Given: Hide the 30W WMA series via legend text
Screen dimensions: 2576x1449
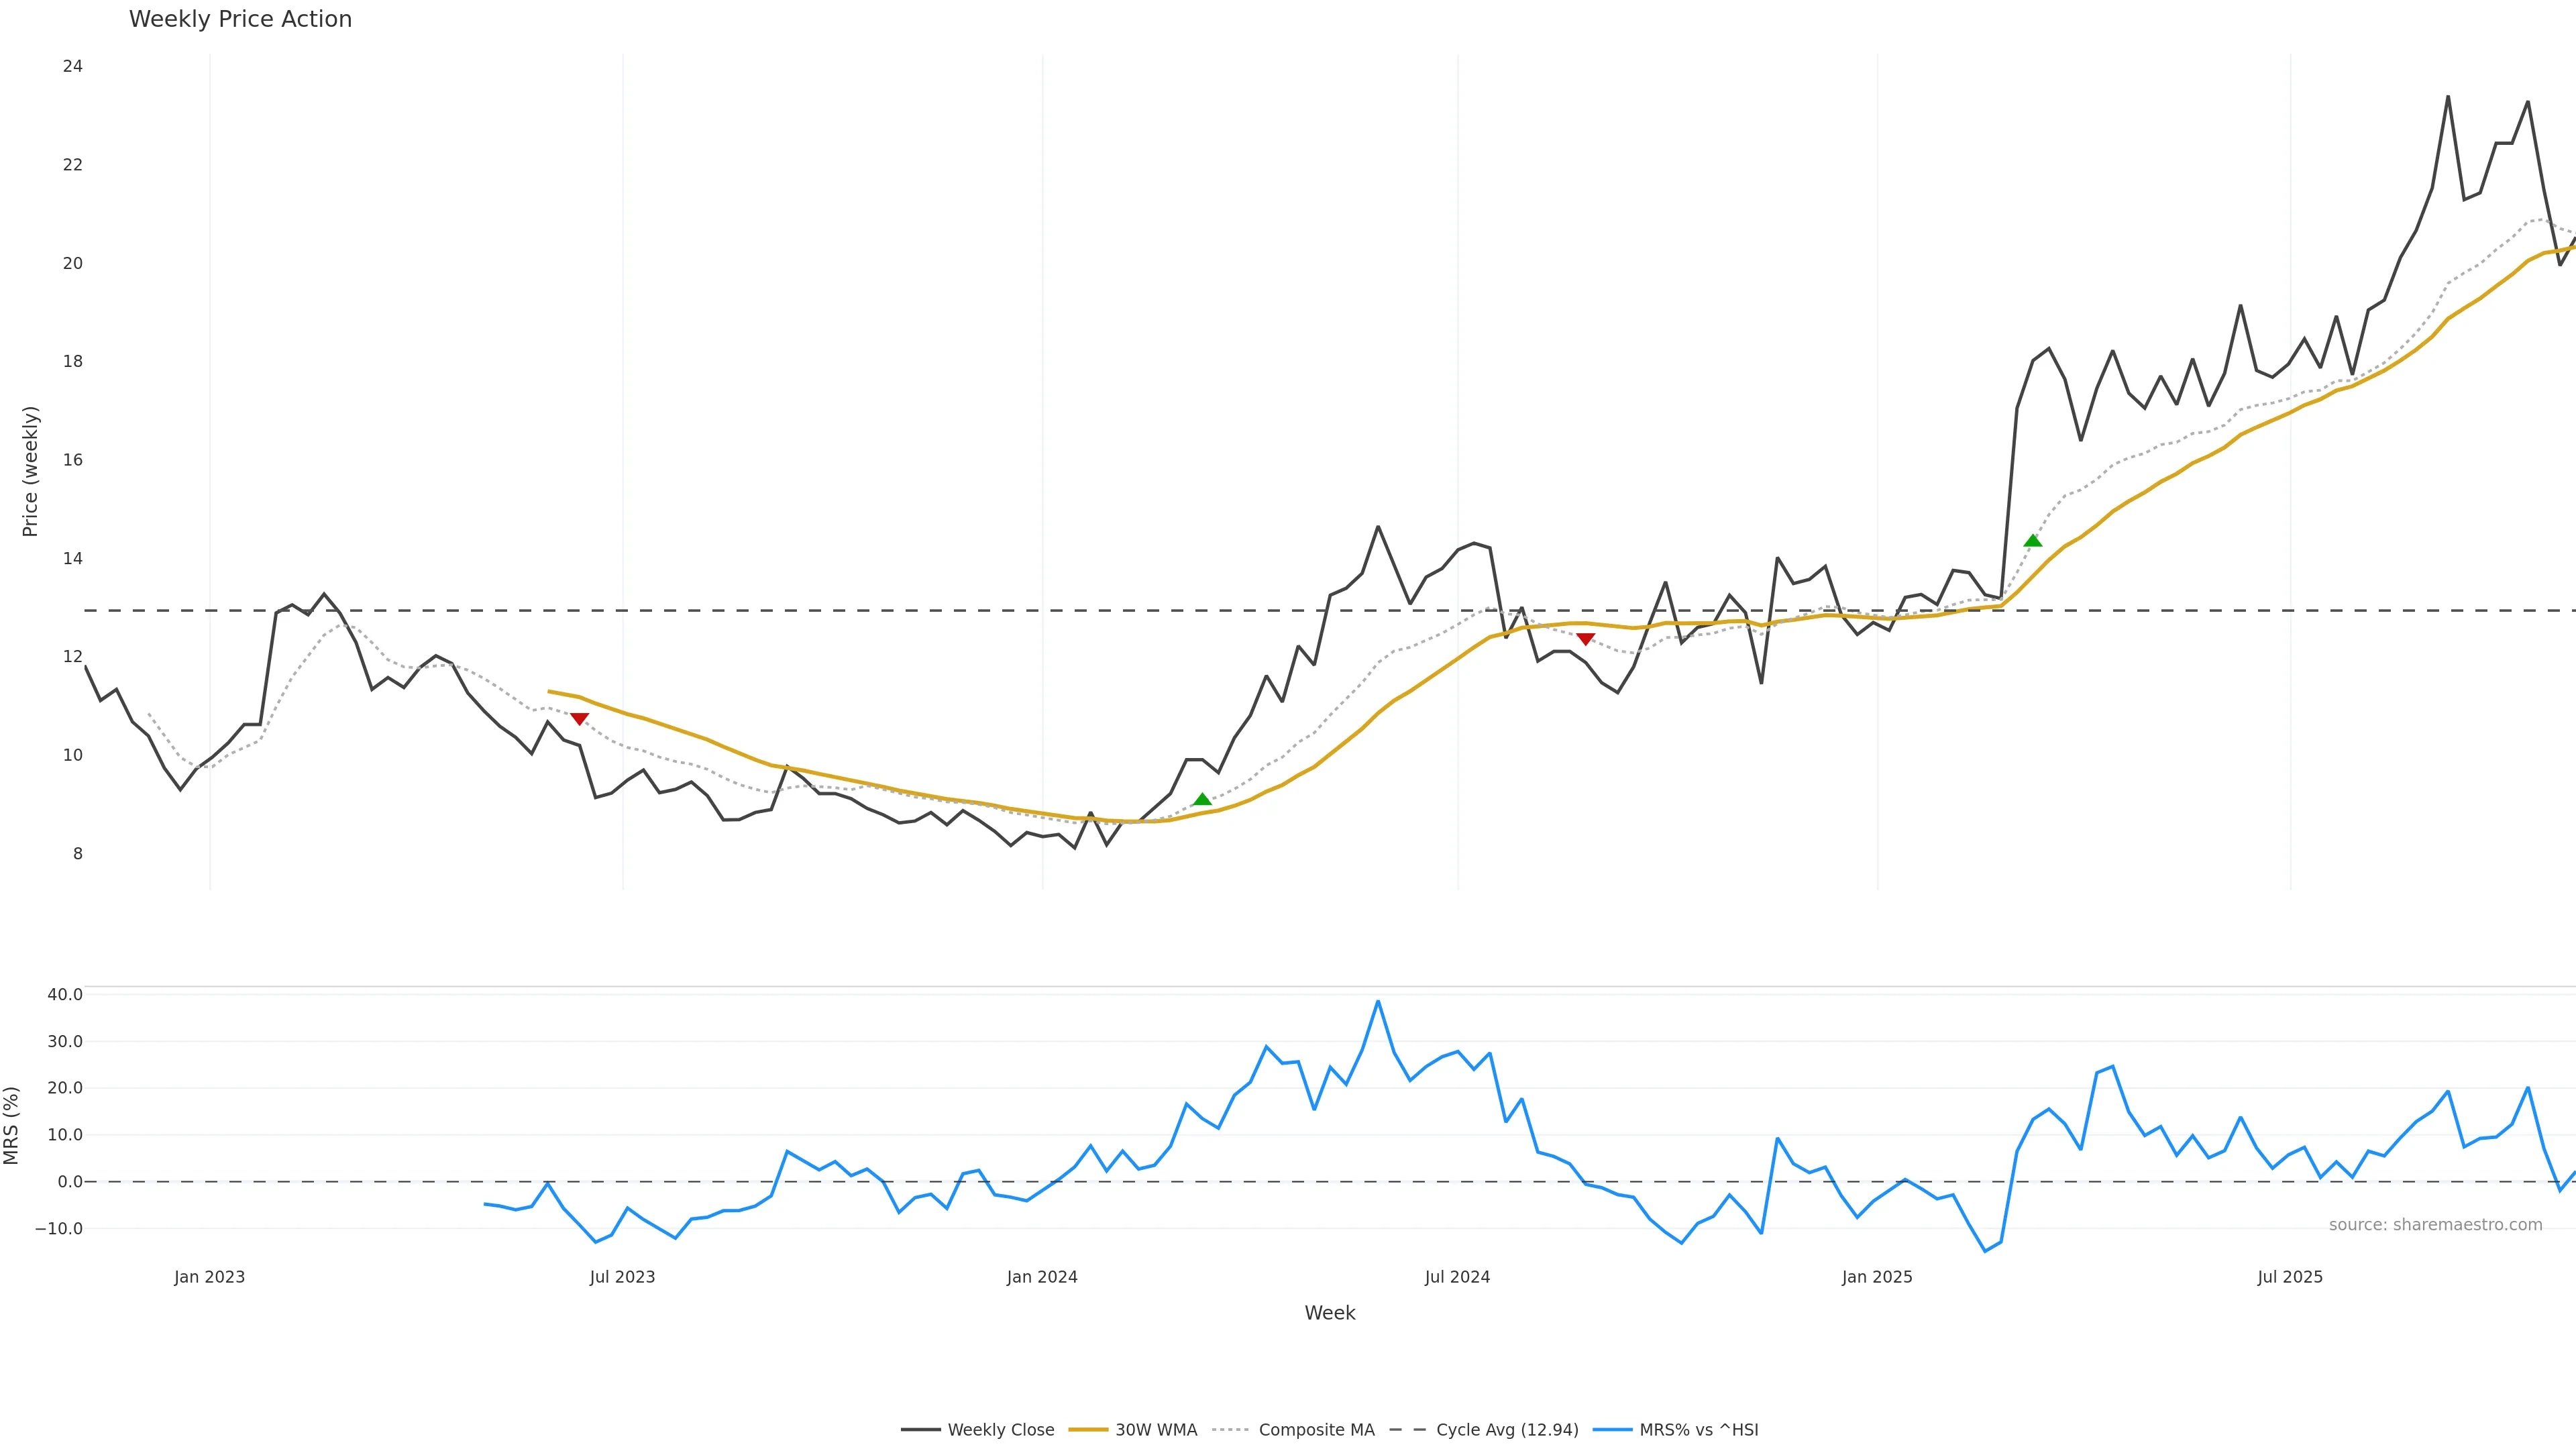Looking at the screenshot, I should point(1156,1430).
